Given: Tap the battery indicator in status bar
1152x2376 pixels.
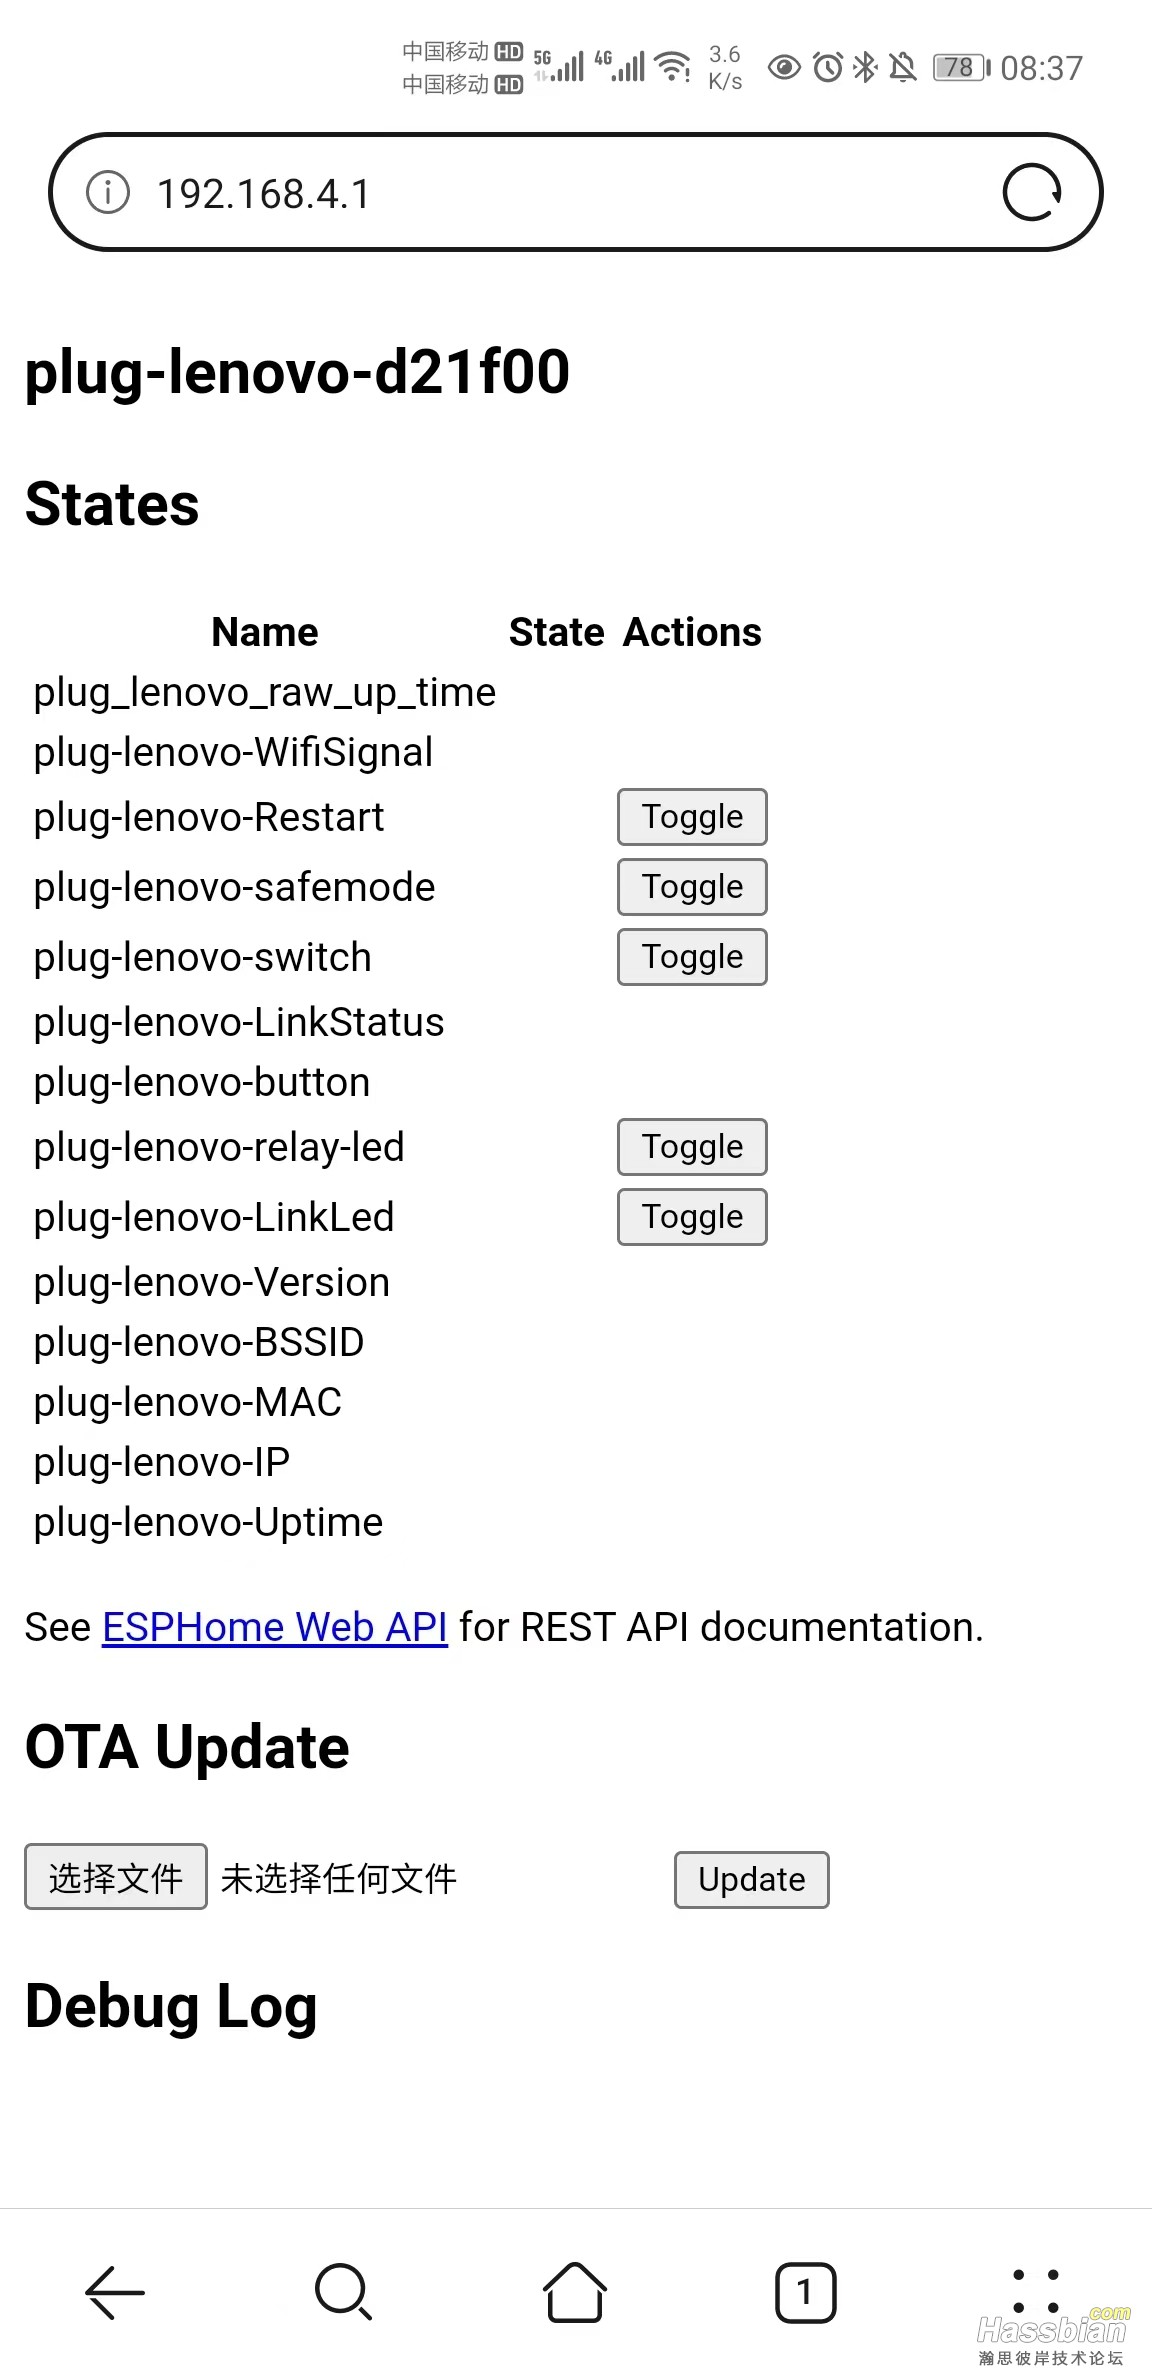Looking at the screenshot, I should coord(962,67).
